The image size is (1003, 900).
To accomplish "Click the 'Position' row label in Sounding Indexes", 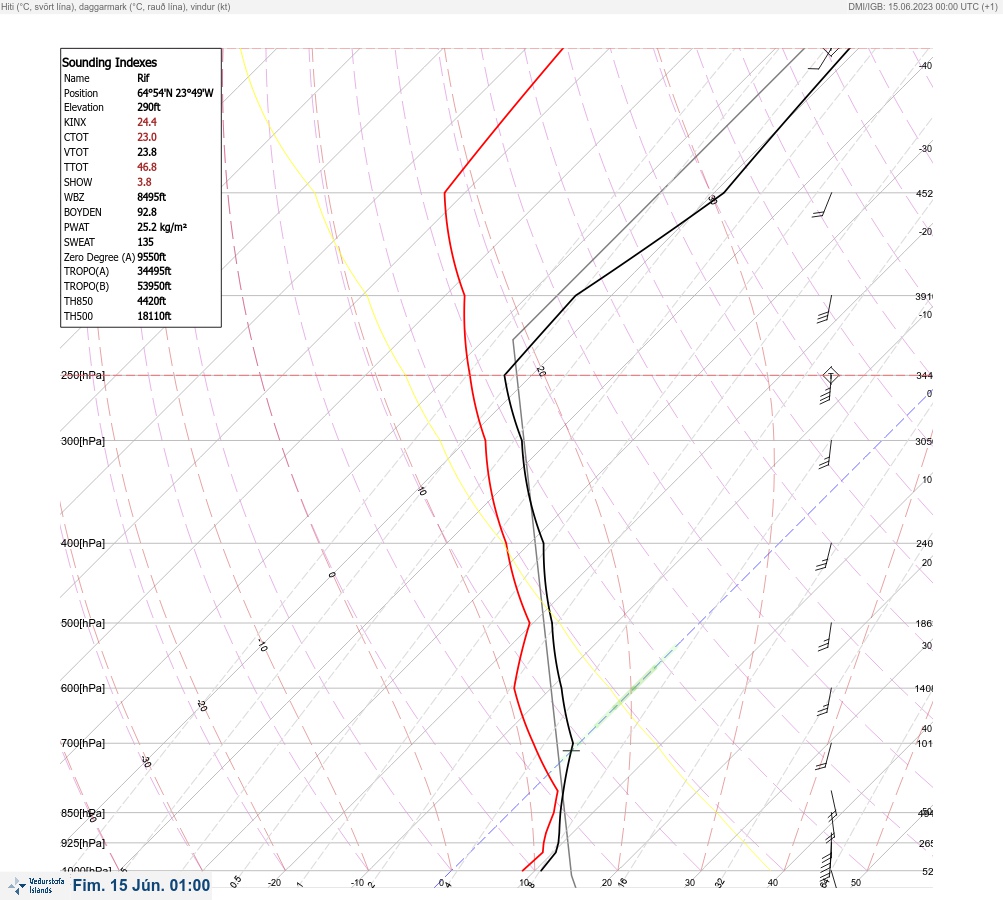I will (81, 93).
